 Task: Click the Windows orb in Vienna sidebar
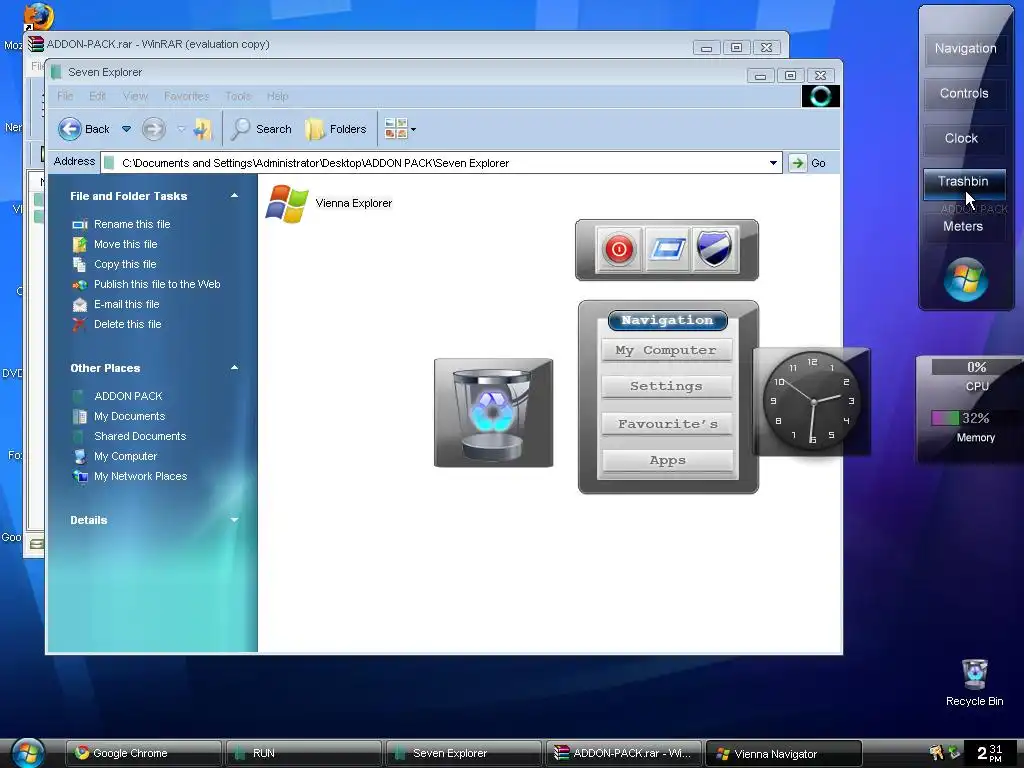tap(965, 280)
